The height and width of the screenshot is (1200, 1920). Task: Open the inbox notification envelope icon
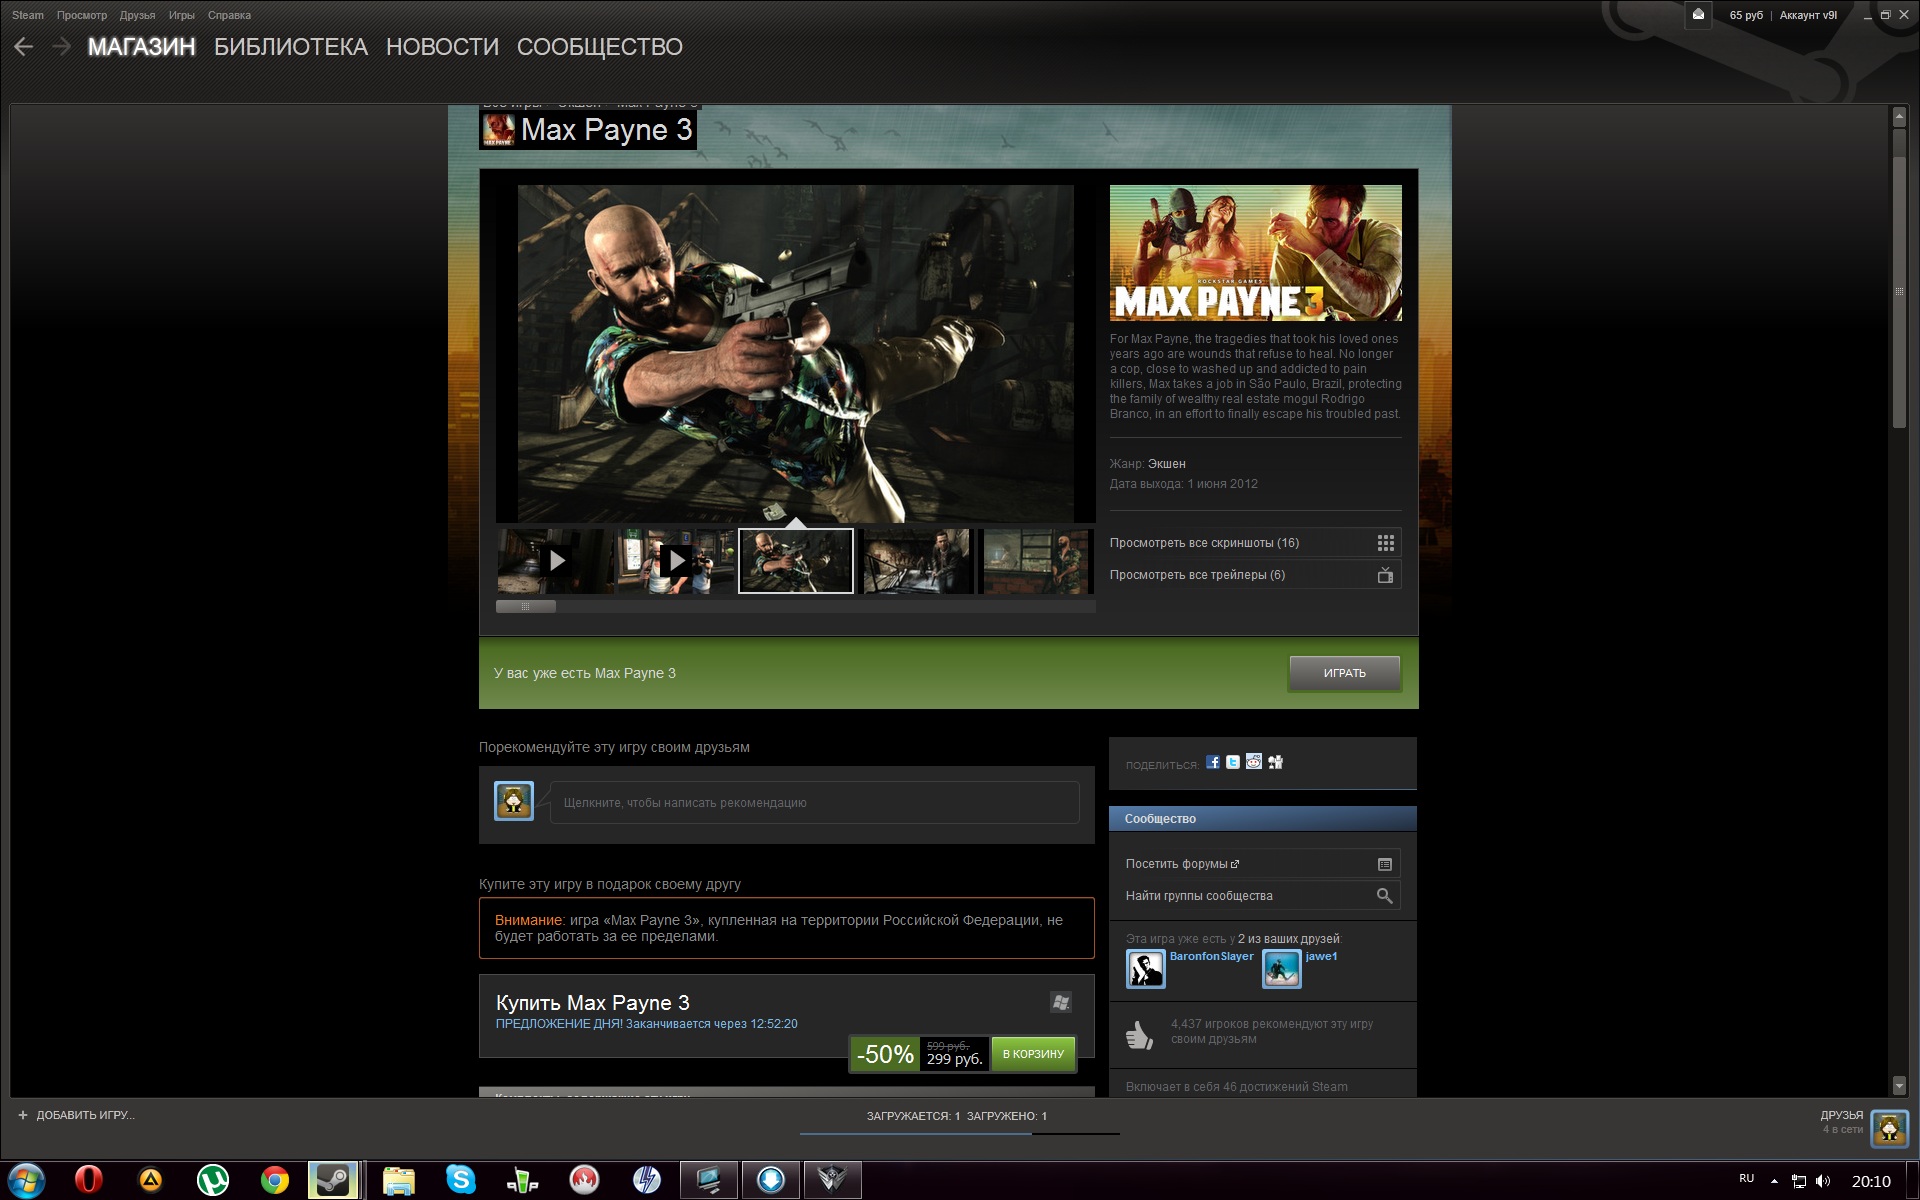1698,15
